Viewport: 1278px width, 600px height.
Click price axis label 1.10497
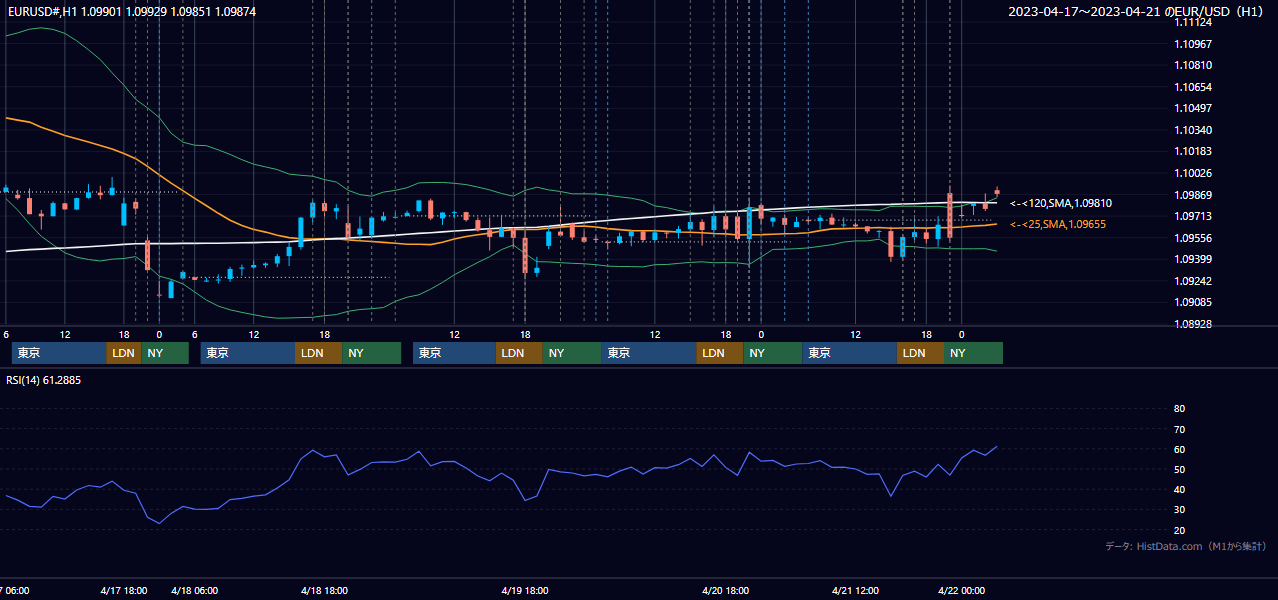pos(1192,108)
